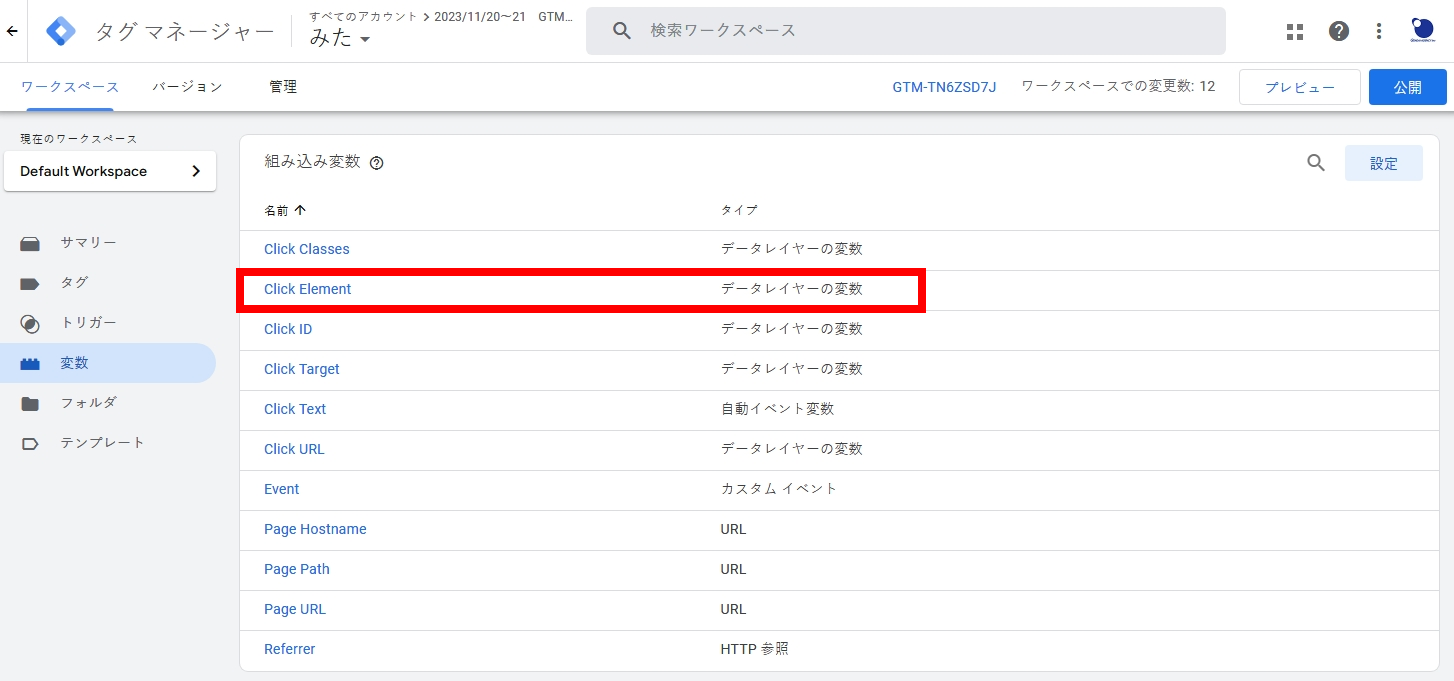This screenshot has width=1454, height=681.
Task: Switch to the 管理 tab
Action: (283, 87)
